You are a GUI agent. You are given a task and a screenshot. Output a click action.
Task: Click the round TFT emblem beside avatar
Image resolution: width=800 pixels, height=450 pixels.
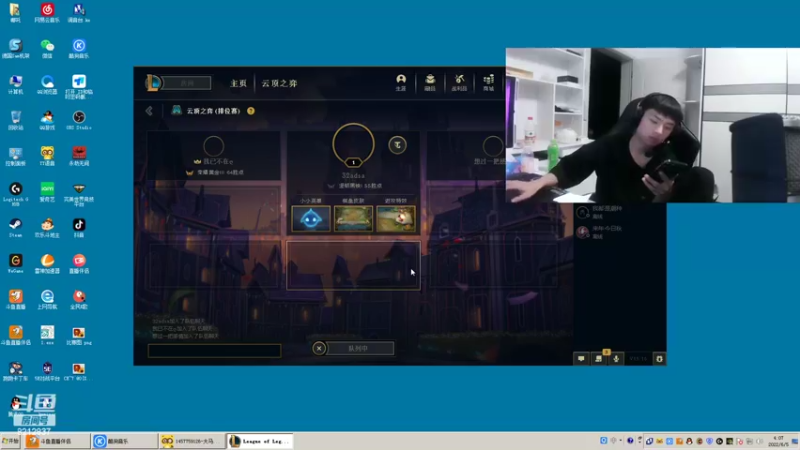coord(397,145)
